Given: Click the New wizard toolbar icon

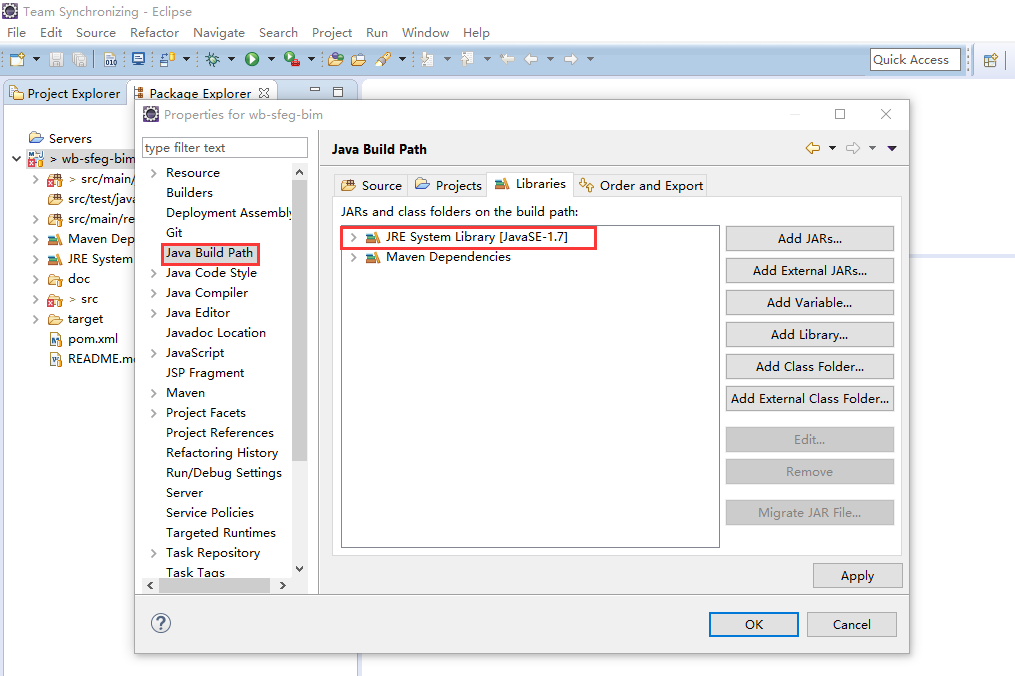Looking at the screenshot, I should 17,60.
